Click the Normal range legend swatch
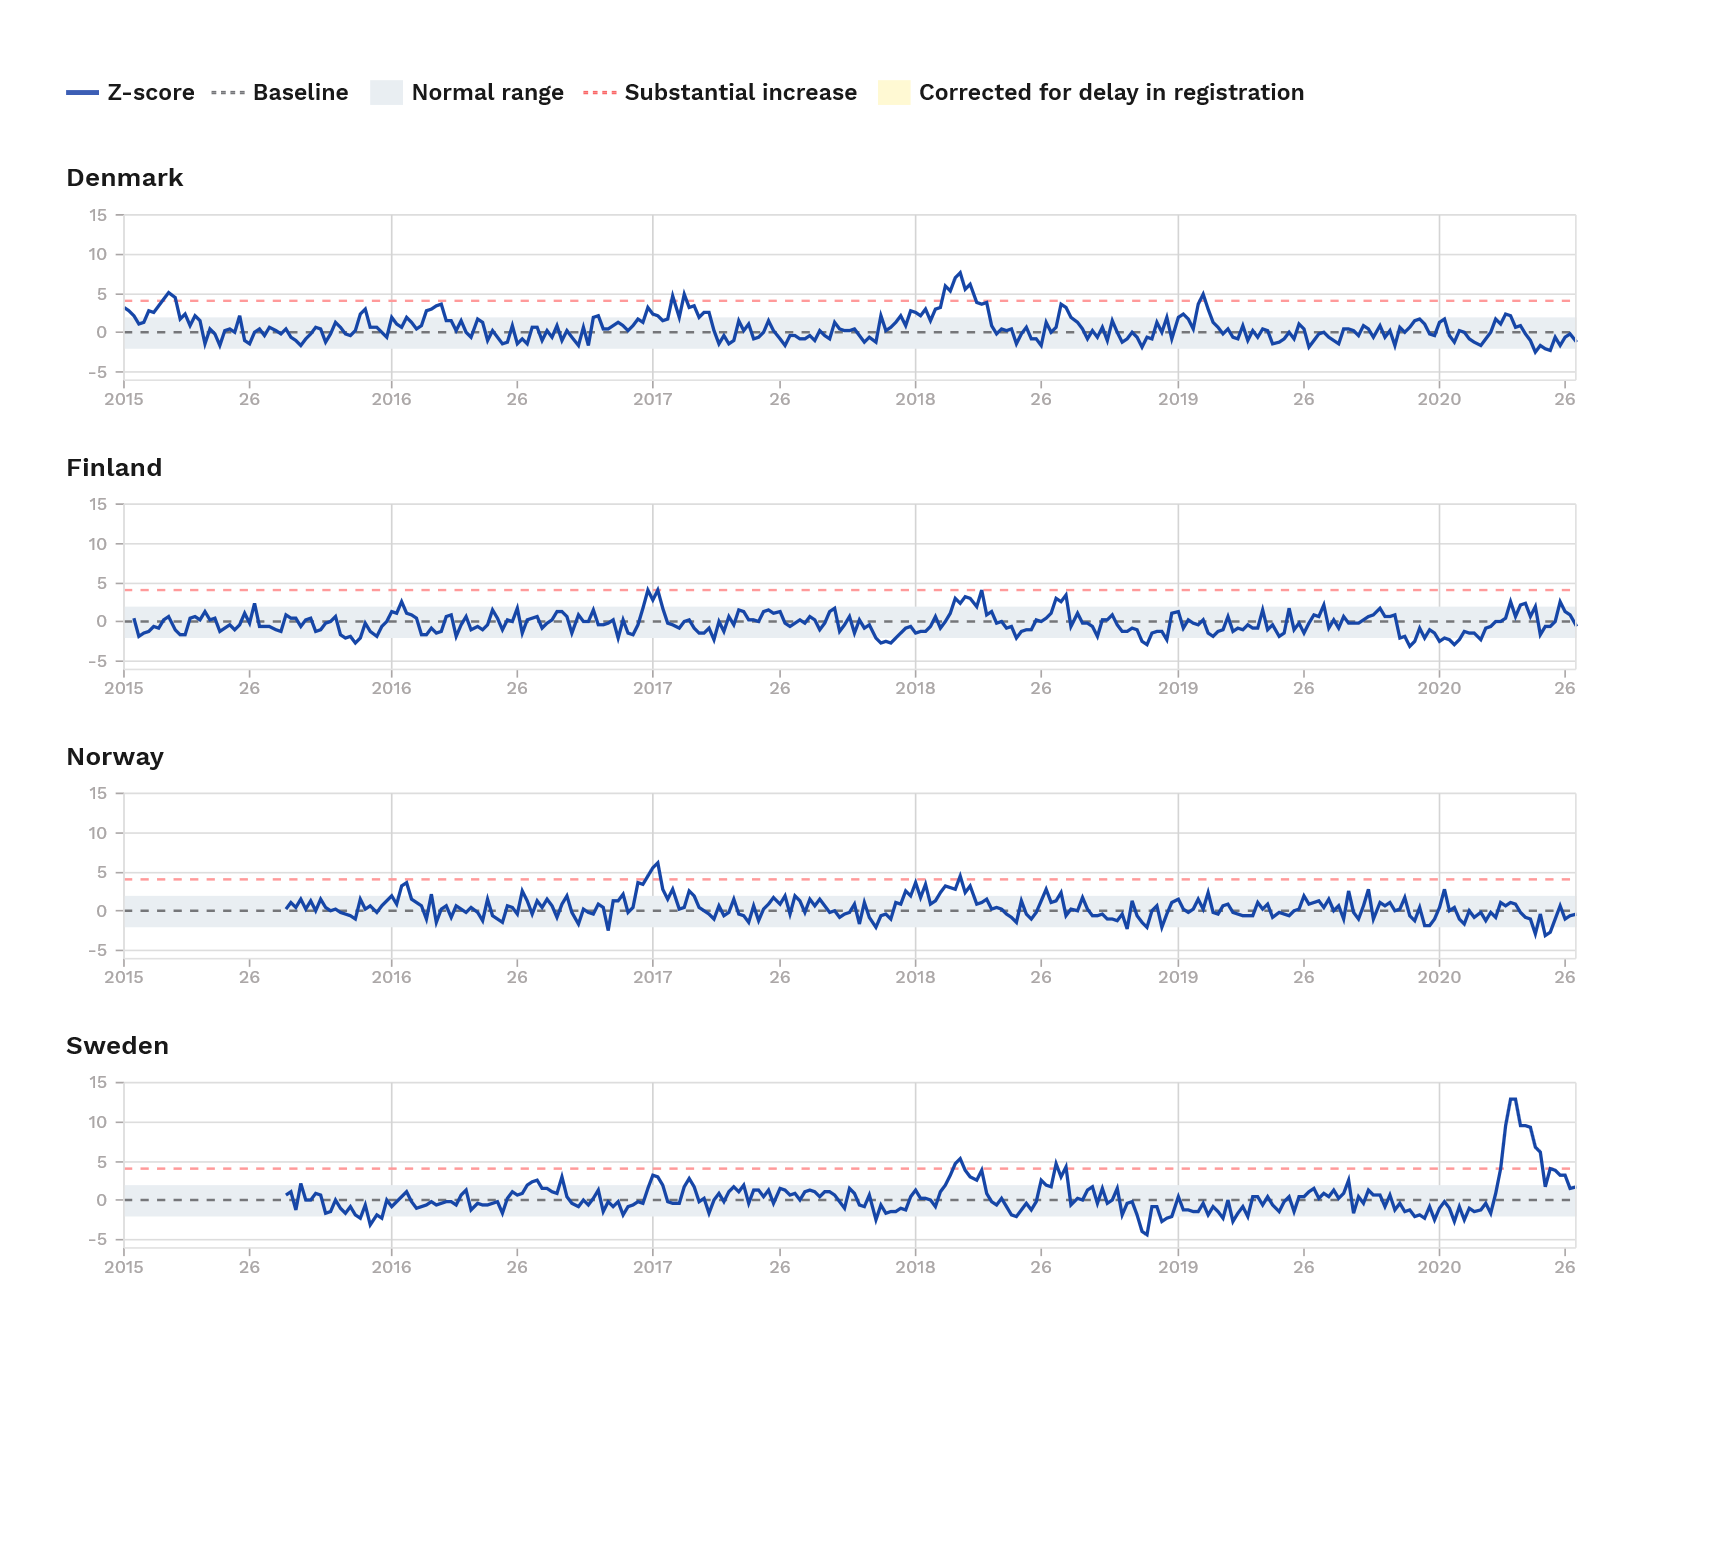The height and width of the screenshot is (1557, 1732). (386, 93)
